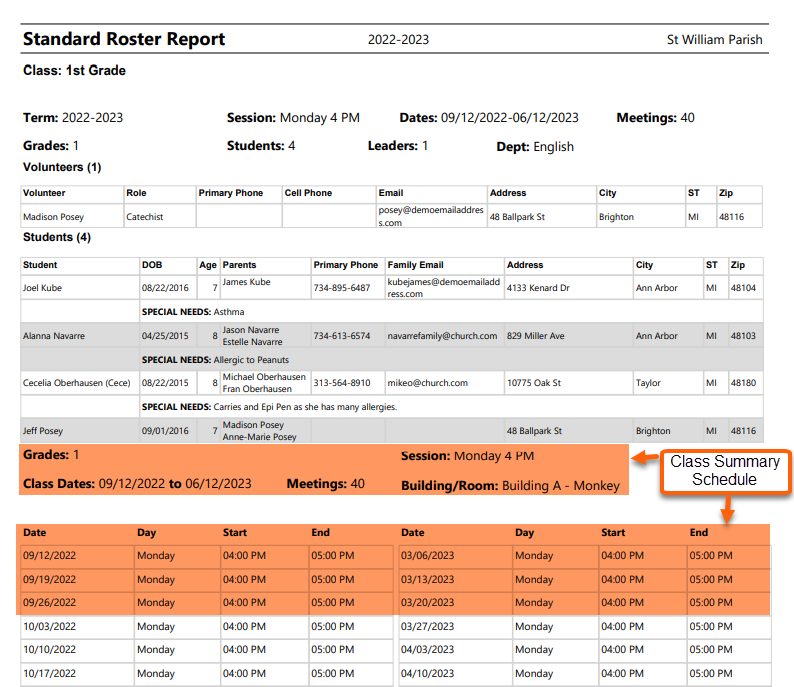This screenshot has width=794, height=687.
Task: Click the DOB column header
Action: coord(152,265)
